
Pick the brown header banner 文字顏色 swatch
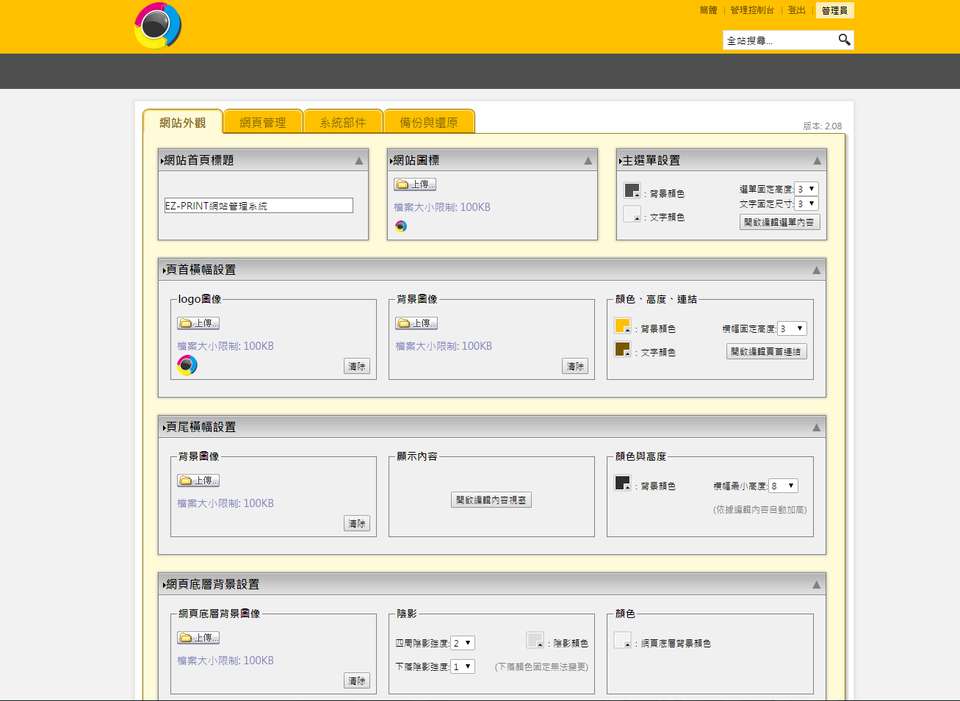[623, 350]
